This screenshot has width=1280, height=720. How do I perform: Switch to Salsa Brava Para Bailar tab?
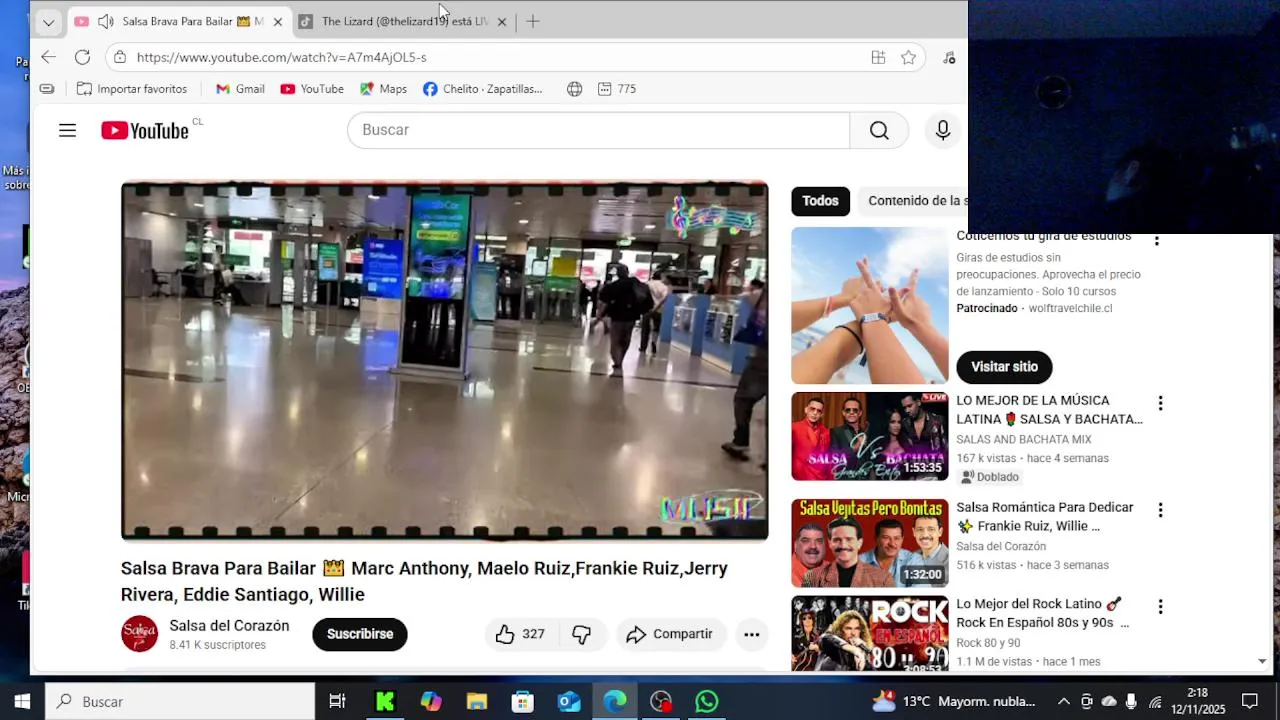[180, 21]
